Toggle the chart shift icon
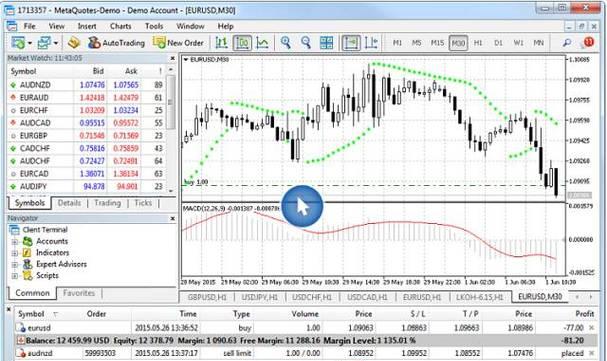The height and width of the screenshot is (361, 607). [x=371, y=43]
